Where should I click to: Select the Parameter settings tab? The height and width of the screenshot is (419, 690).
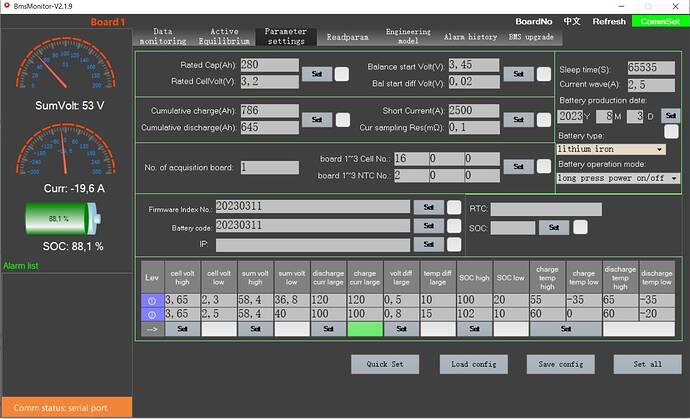pos(286,36)
